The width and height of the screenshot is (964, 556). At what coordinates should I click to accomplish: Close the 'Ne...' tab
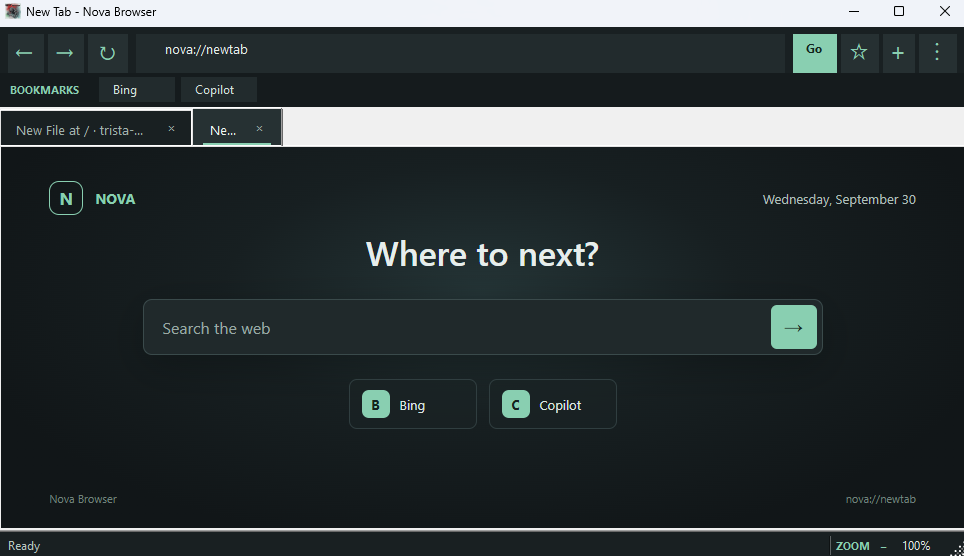click(x=259, y=129)
